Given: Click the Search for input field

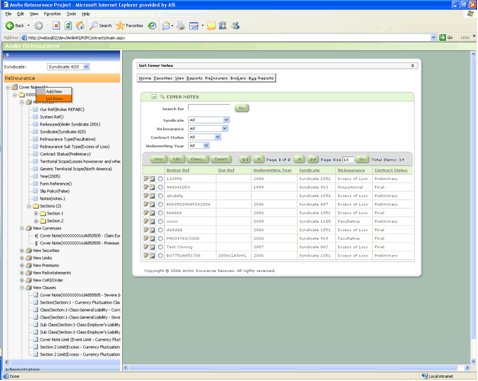Looking at the screenshot, I should click(209, 108).
